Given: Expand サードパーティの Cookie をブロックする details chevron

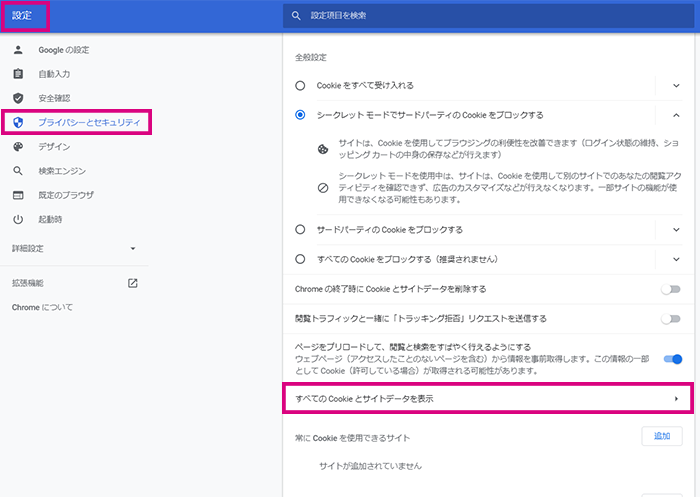Looking at the screenshot, I should click(x=676, y=230).
